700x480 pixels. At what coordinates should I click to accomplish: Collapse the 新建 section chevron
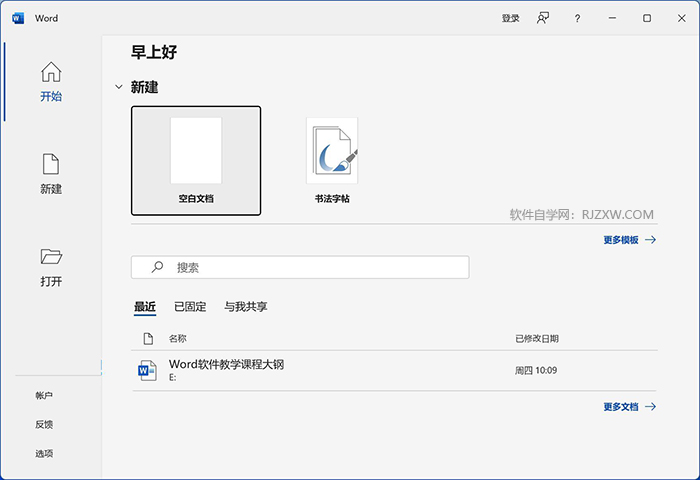coord(119,87)
